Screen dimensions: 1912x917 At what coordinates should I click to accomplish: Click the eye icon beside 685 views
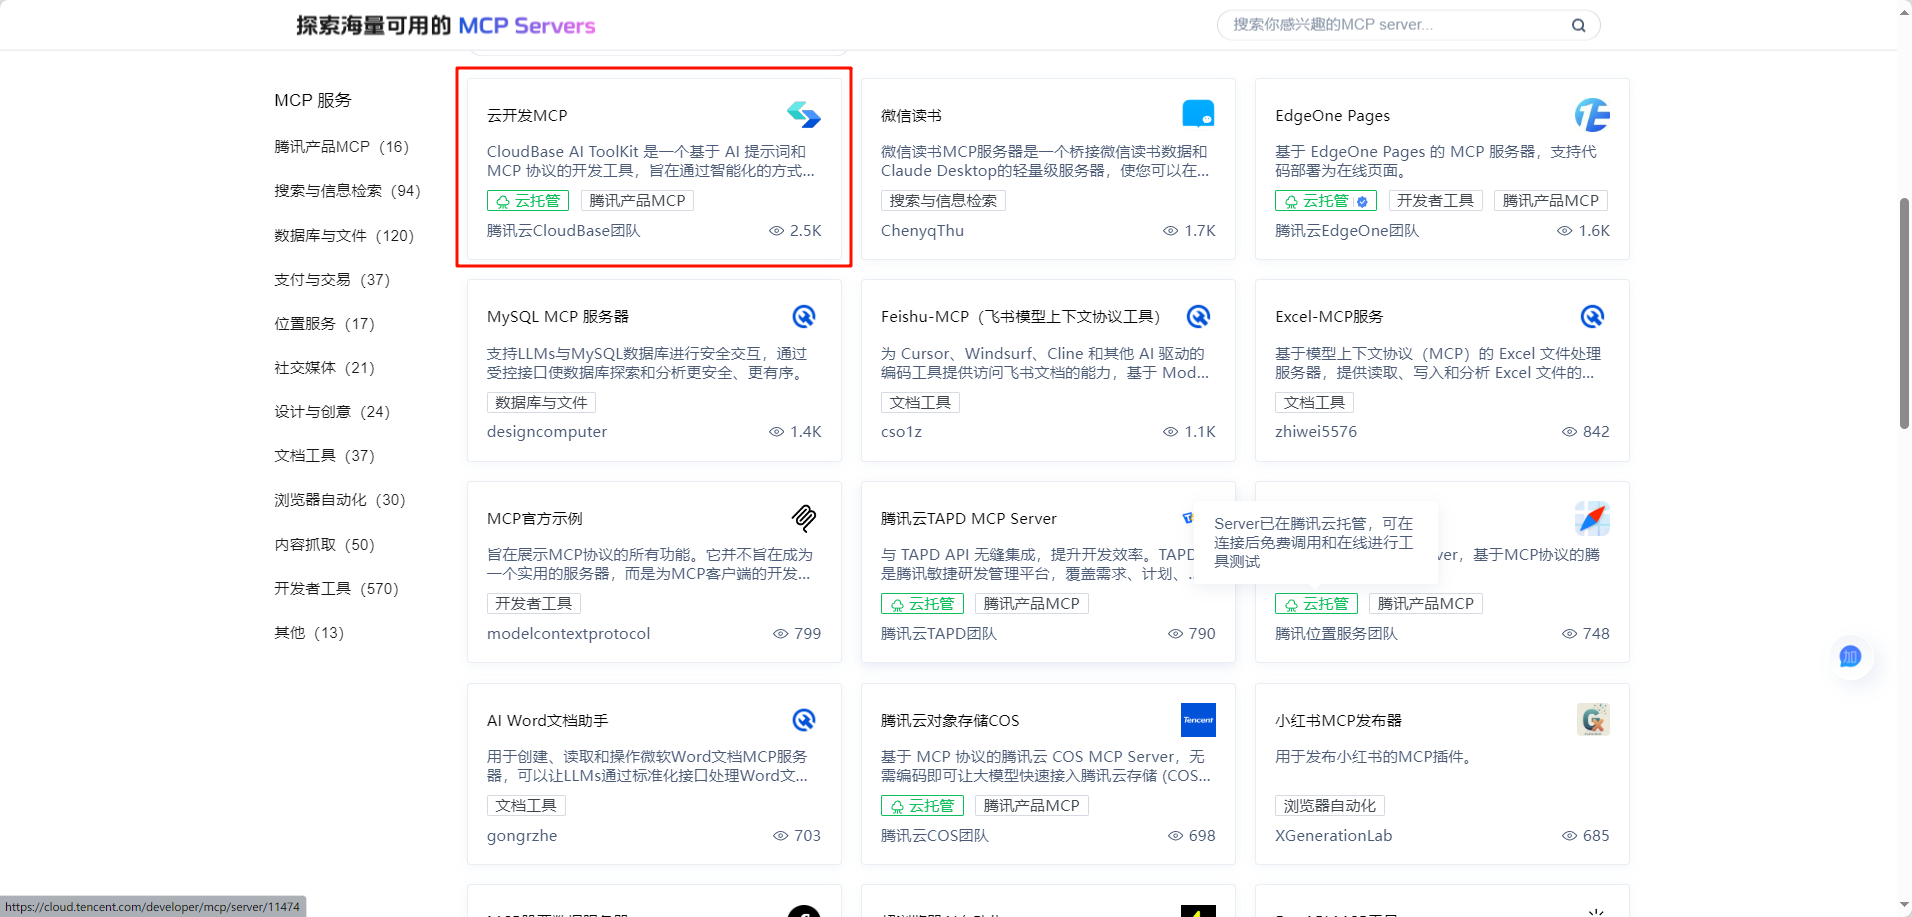click(x=1569, y=836)
